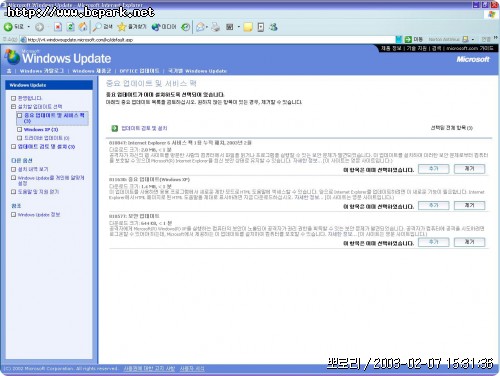Click the Print toolbar icon

216,27
